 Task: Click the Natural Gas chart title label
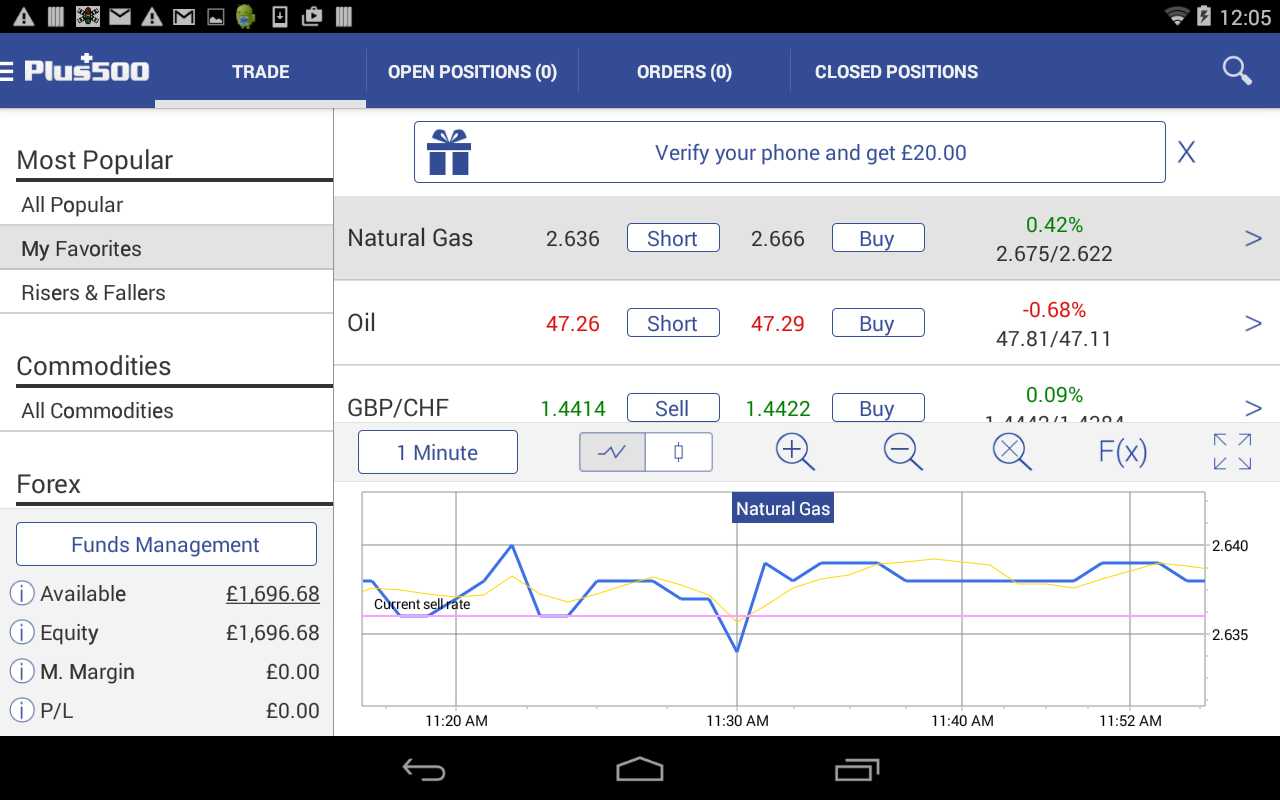[783, 508]
